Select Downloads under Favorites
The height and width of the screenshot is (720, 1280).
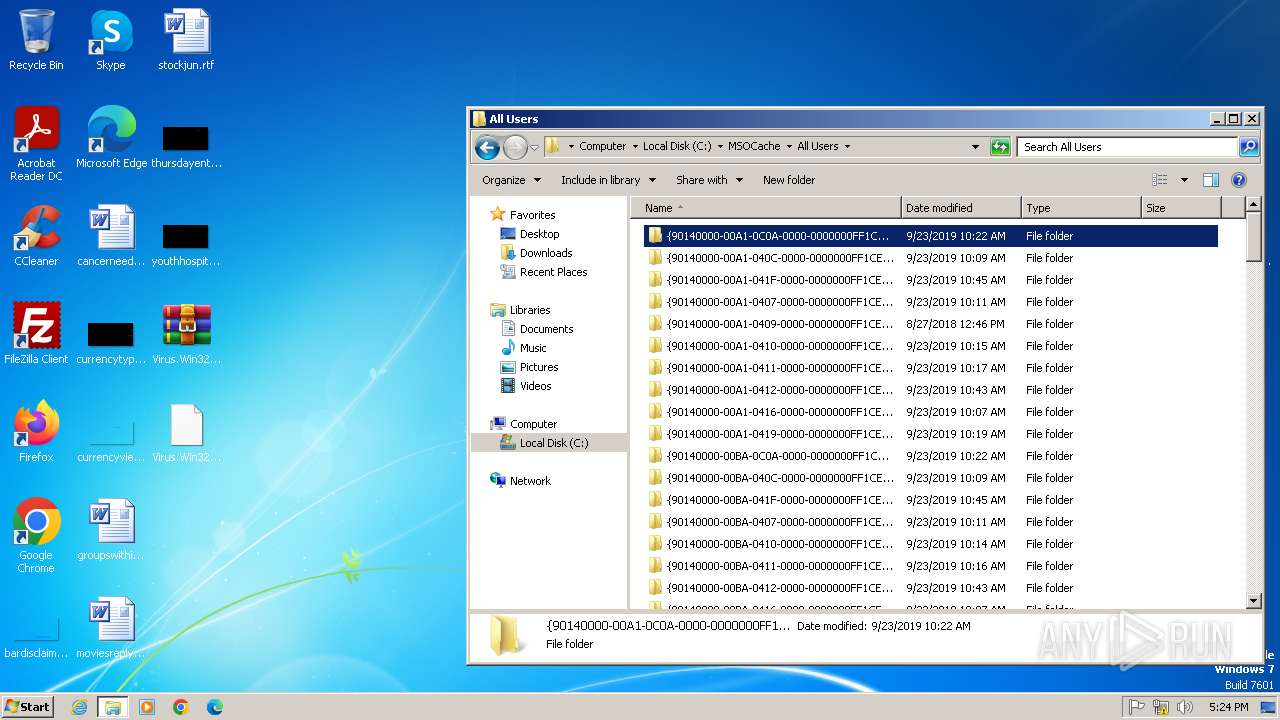click(546, 253)
